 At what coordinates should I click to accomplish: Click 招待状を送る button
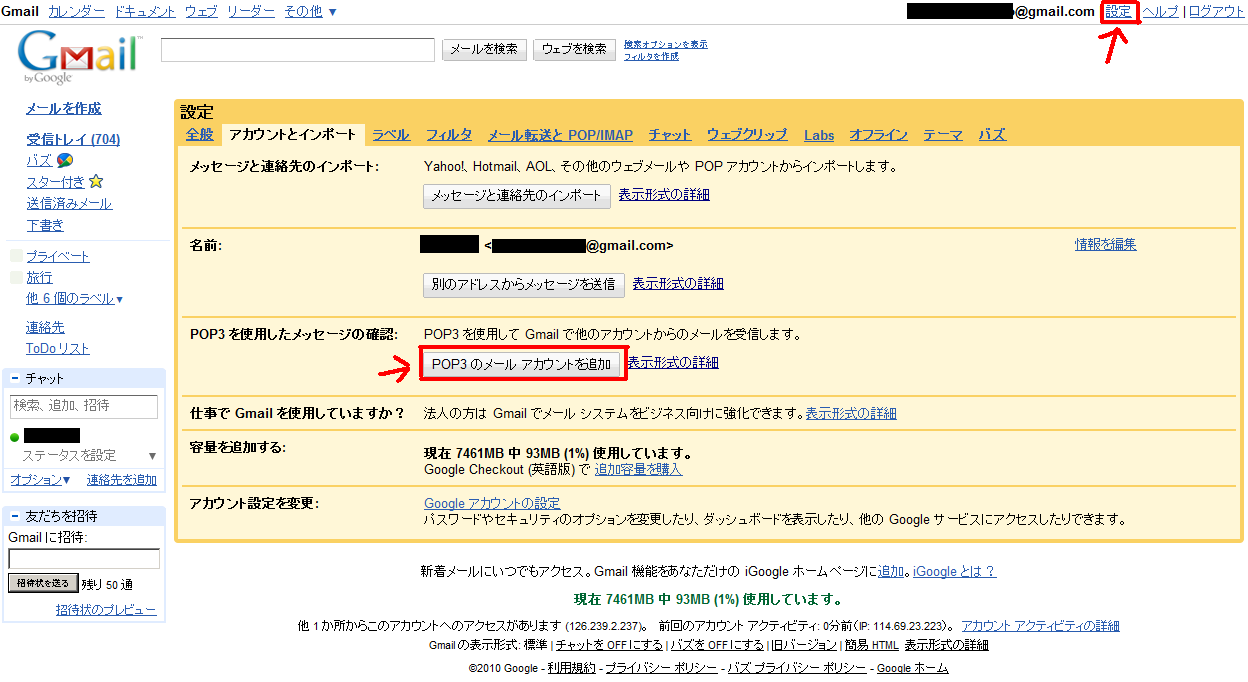[x=43, y=583]
